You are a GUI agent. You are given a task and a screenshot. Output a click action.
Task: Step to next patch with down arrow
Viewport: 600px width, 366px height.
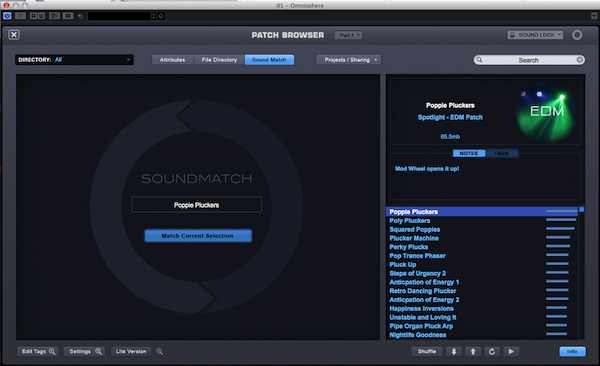pyautogui.click(x=454, y=351)
